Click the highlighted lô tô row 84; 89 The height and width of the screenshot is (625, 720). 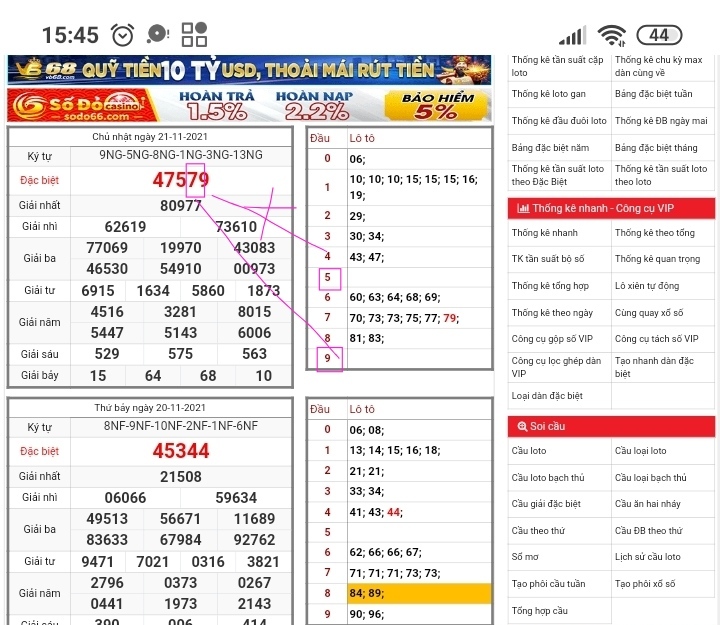(419, 593)
